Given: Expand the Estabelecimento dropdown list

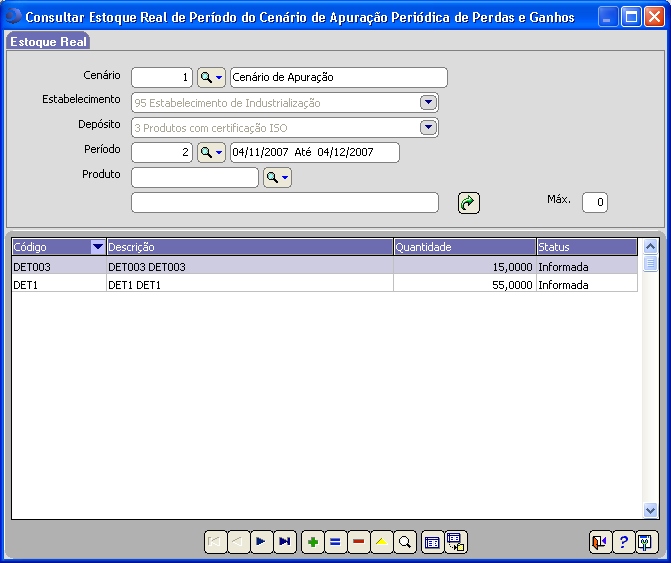Looking at the screenshot, I should (428, 102).
